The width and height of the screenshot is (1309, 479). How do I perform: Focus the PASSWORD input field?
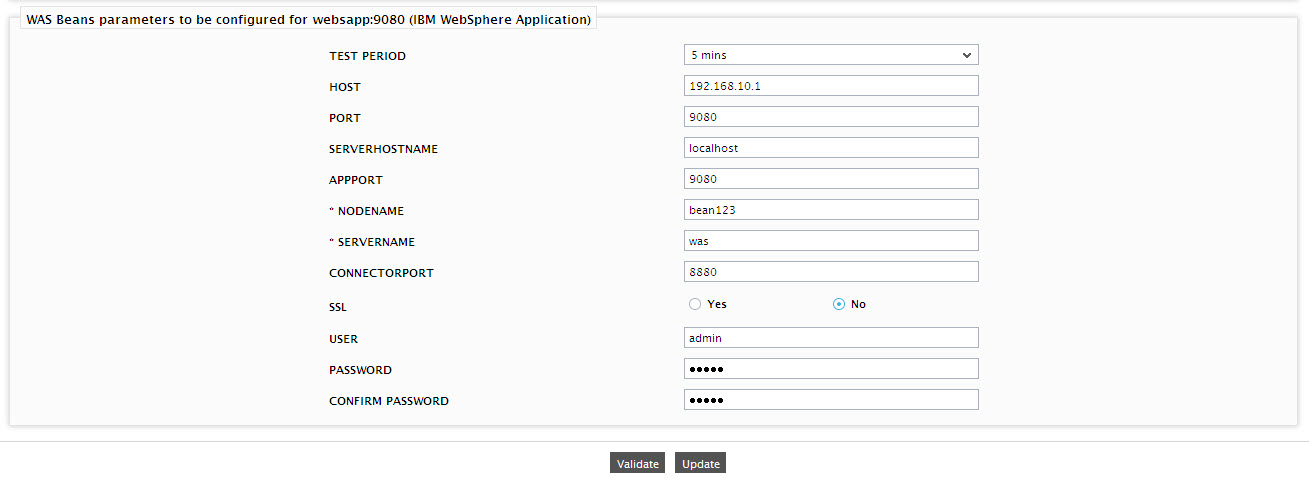(x=831, y=369)
